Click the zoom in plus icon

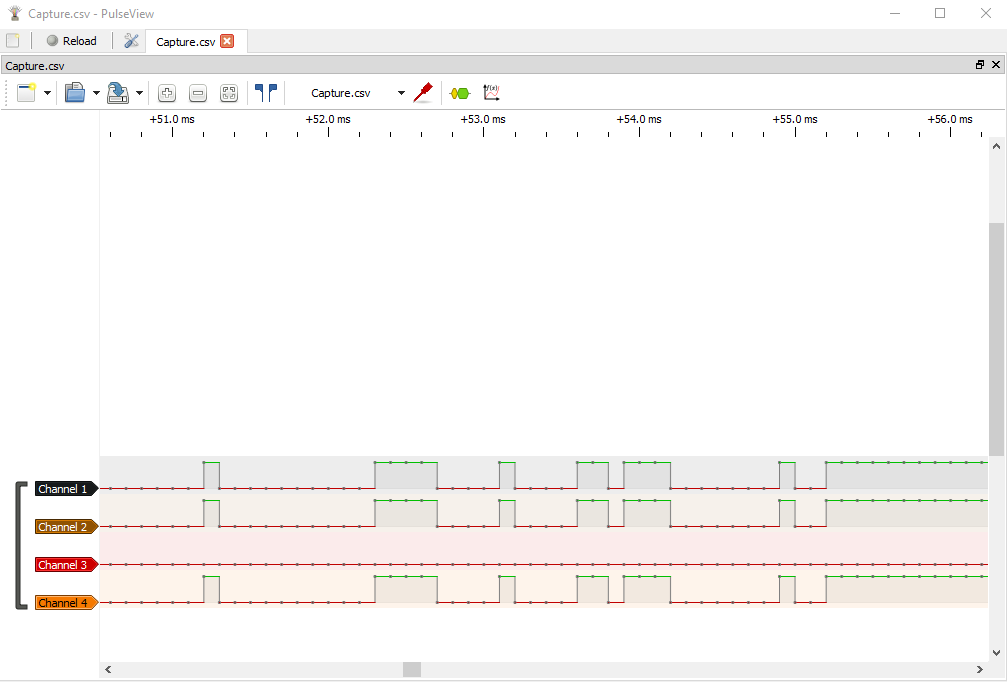[167, 93]
